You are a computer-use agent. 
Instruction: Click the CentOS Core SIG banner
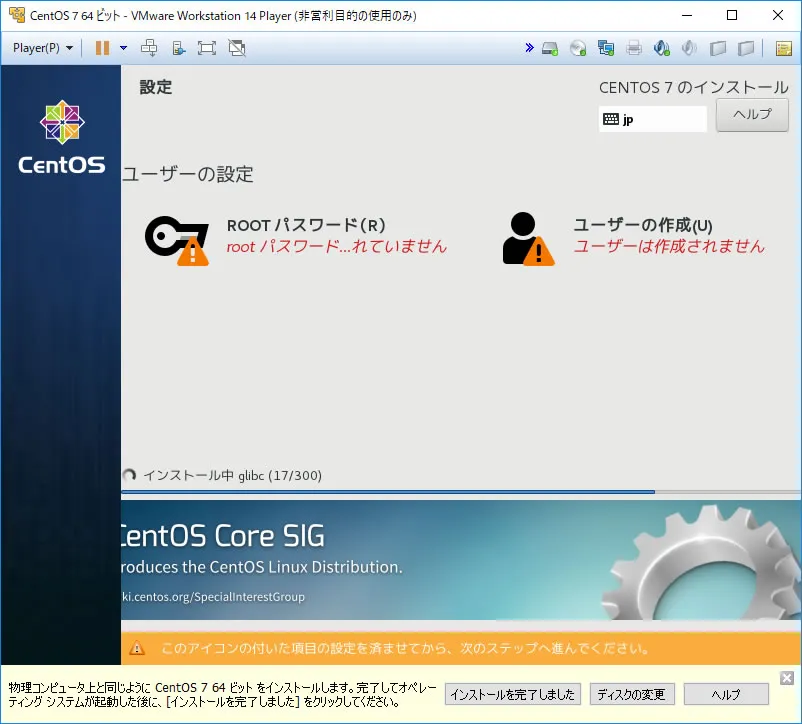[x=461, y=560]
